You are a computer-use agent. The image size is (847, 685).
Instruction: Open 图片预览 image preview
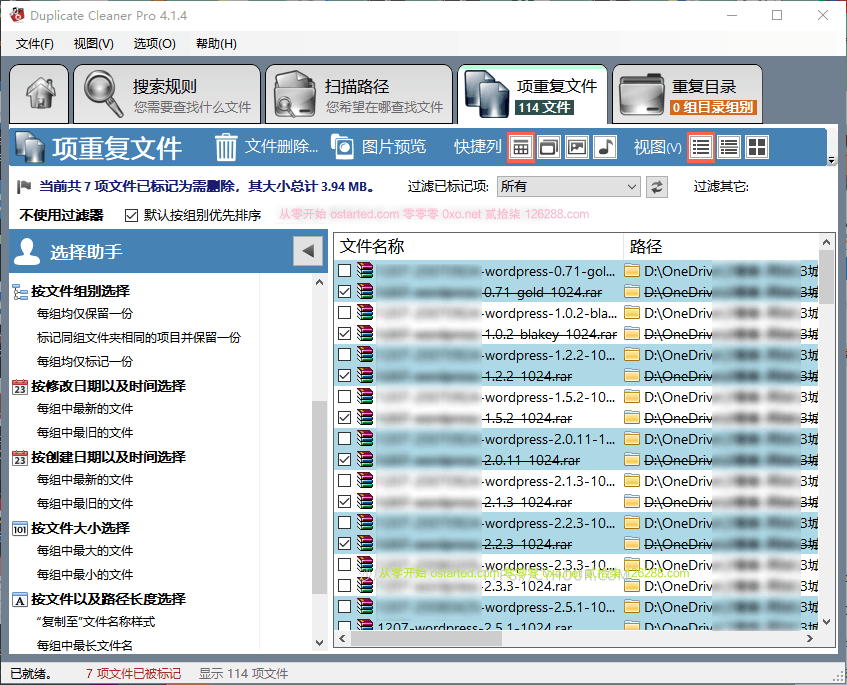pyautogui.click(x=378, y=146)
